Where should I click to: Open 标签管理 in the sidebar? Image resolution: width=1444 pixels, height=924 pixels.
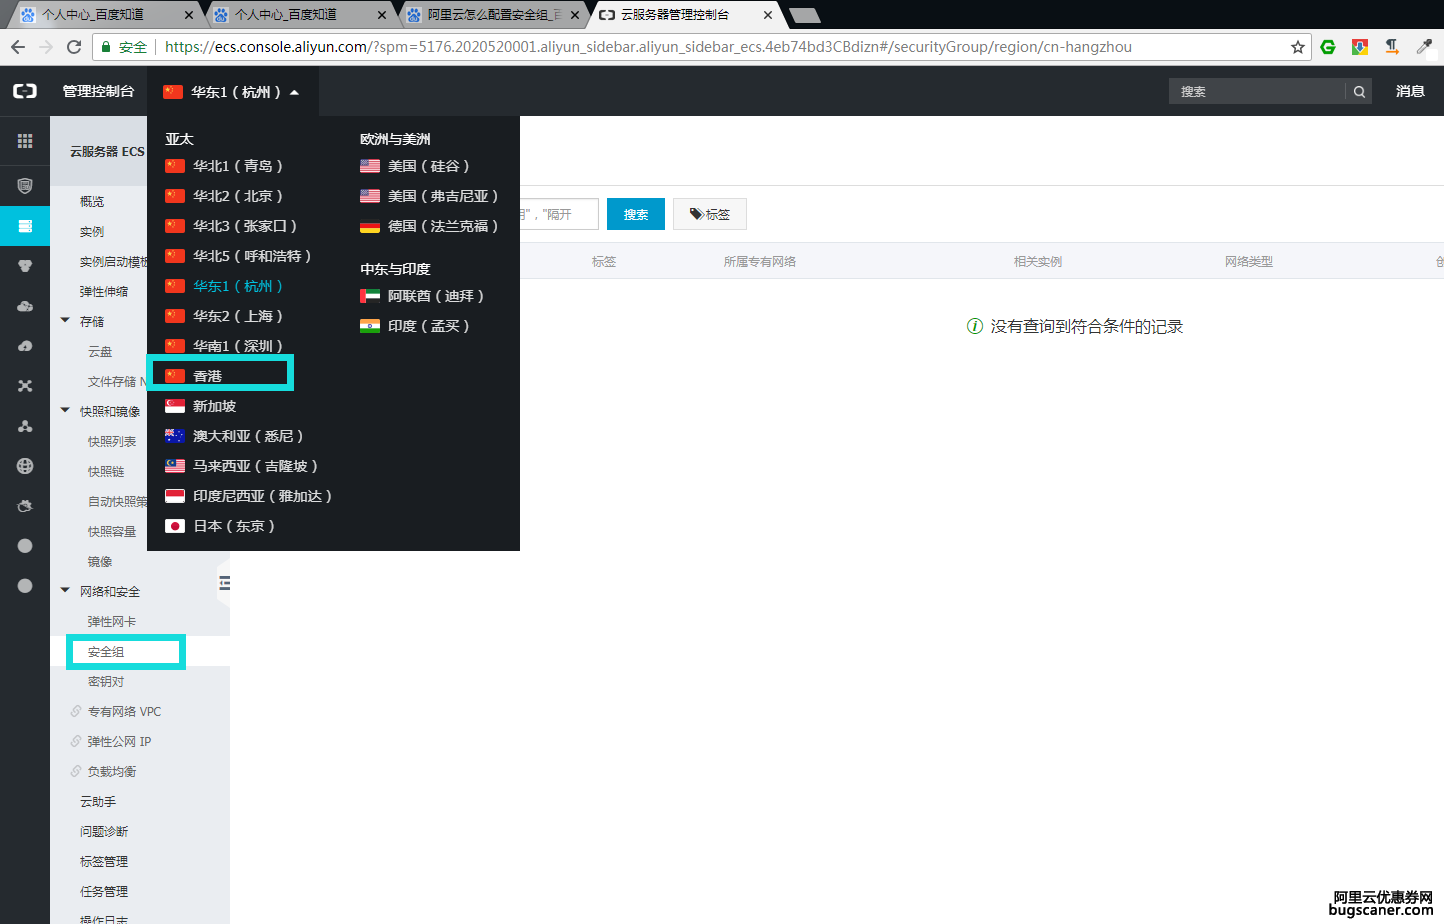click(104, 861)
